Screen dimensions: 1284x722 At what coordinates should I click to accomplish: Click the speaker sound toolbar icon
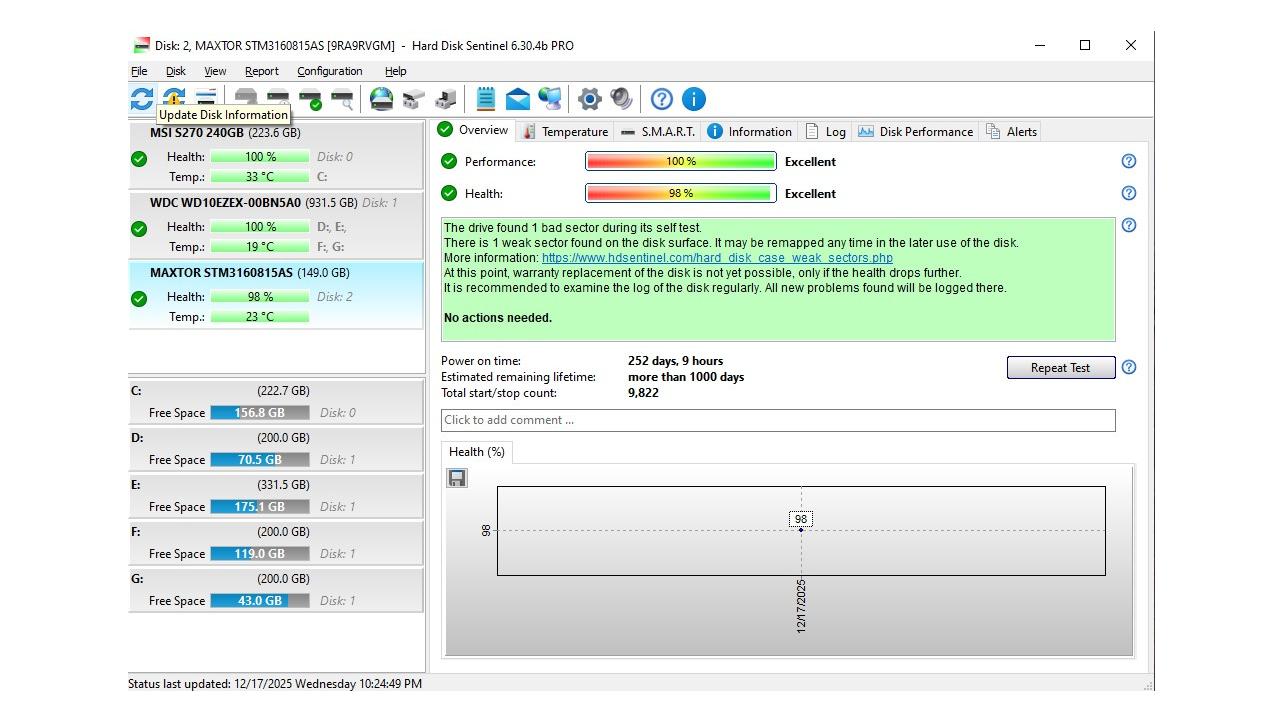621,99
